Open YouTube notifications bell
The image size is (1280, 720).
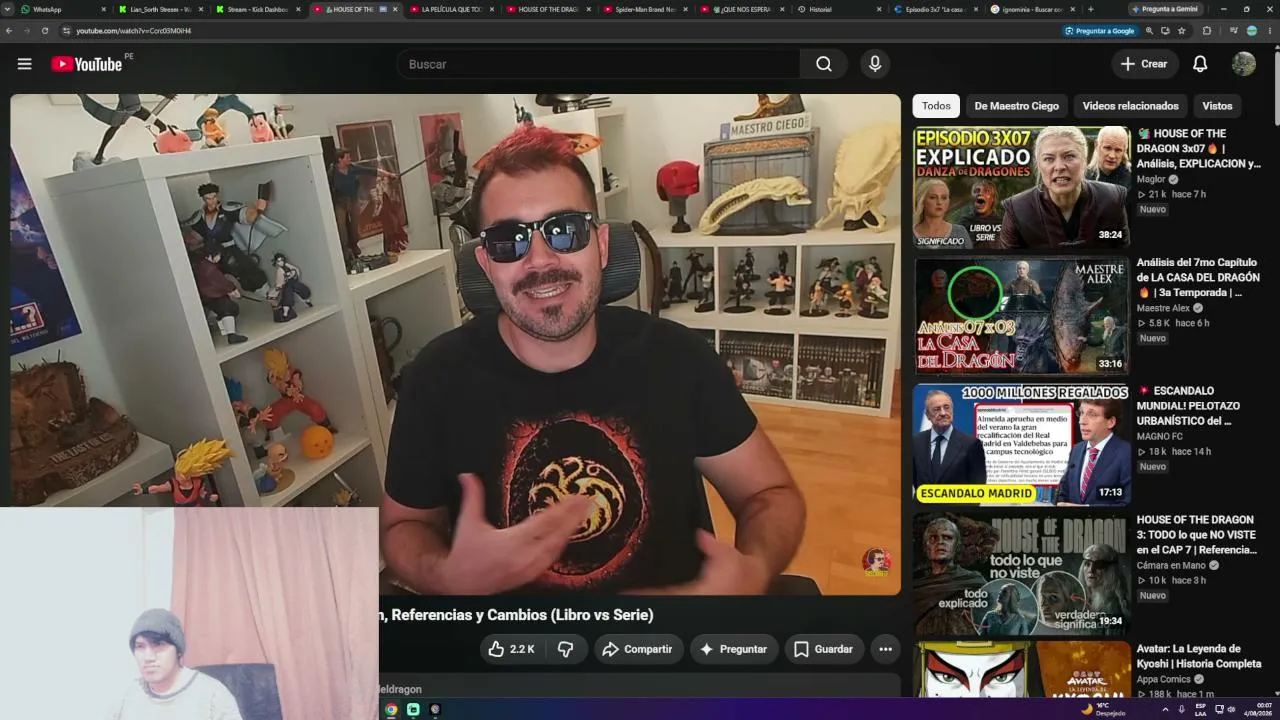(1200, 64)
